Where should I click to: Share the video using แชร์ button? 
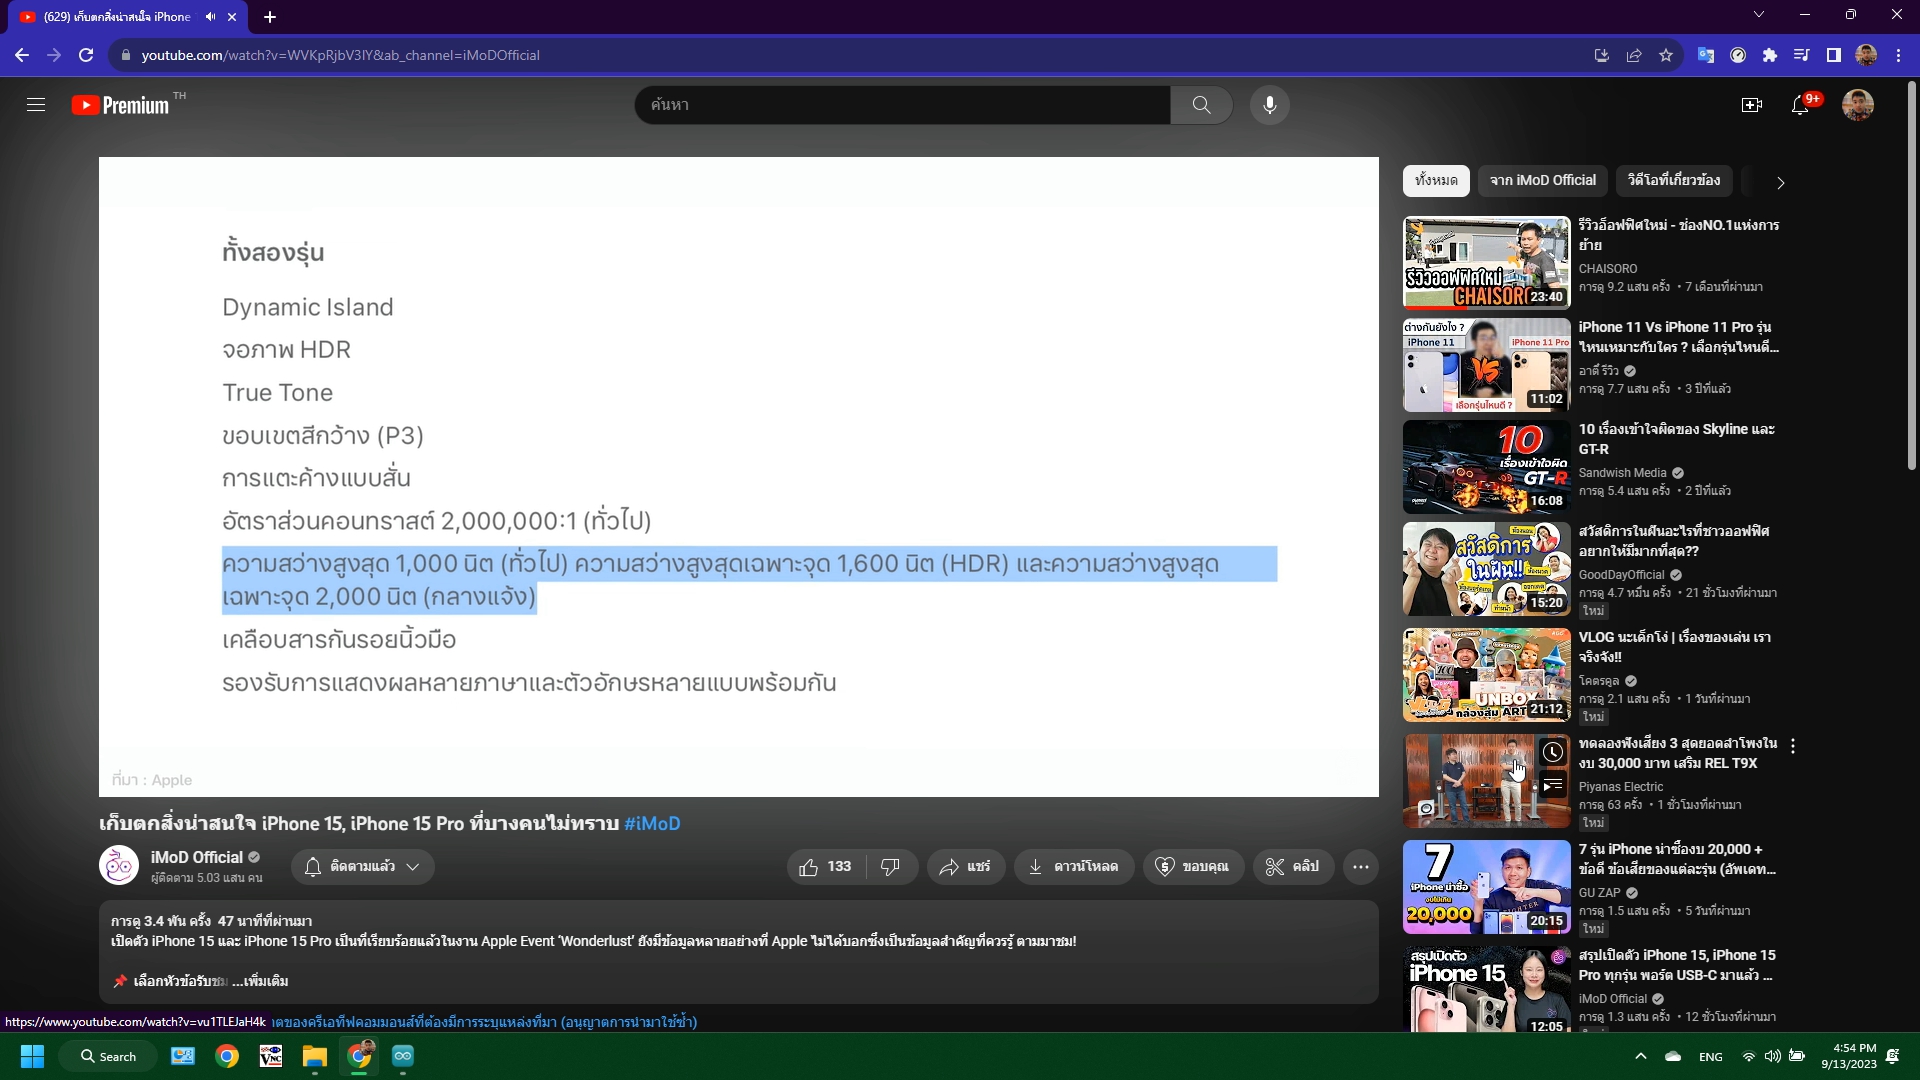(x=965, y=867)
